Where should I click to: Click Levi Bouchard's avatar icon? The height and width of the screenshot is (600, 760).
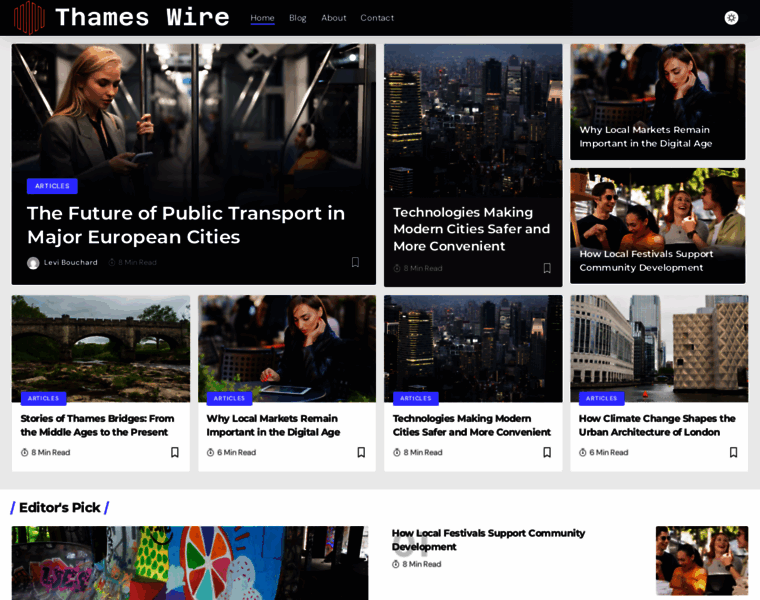click(x=33, y=263)
